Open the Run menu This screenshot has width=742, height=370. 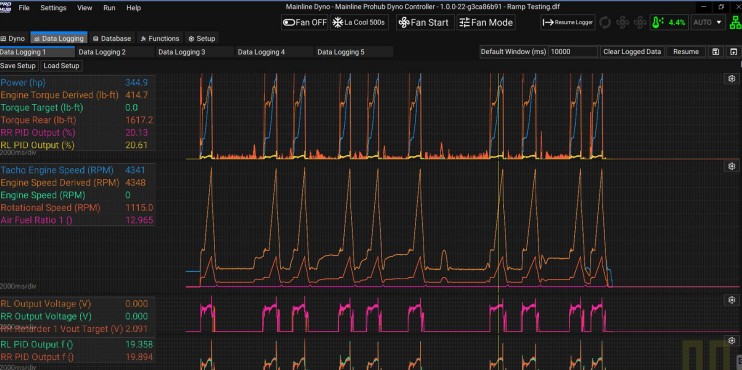pos(109,8)
